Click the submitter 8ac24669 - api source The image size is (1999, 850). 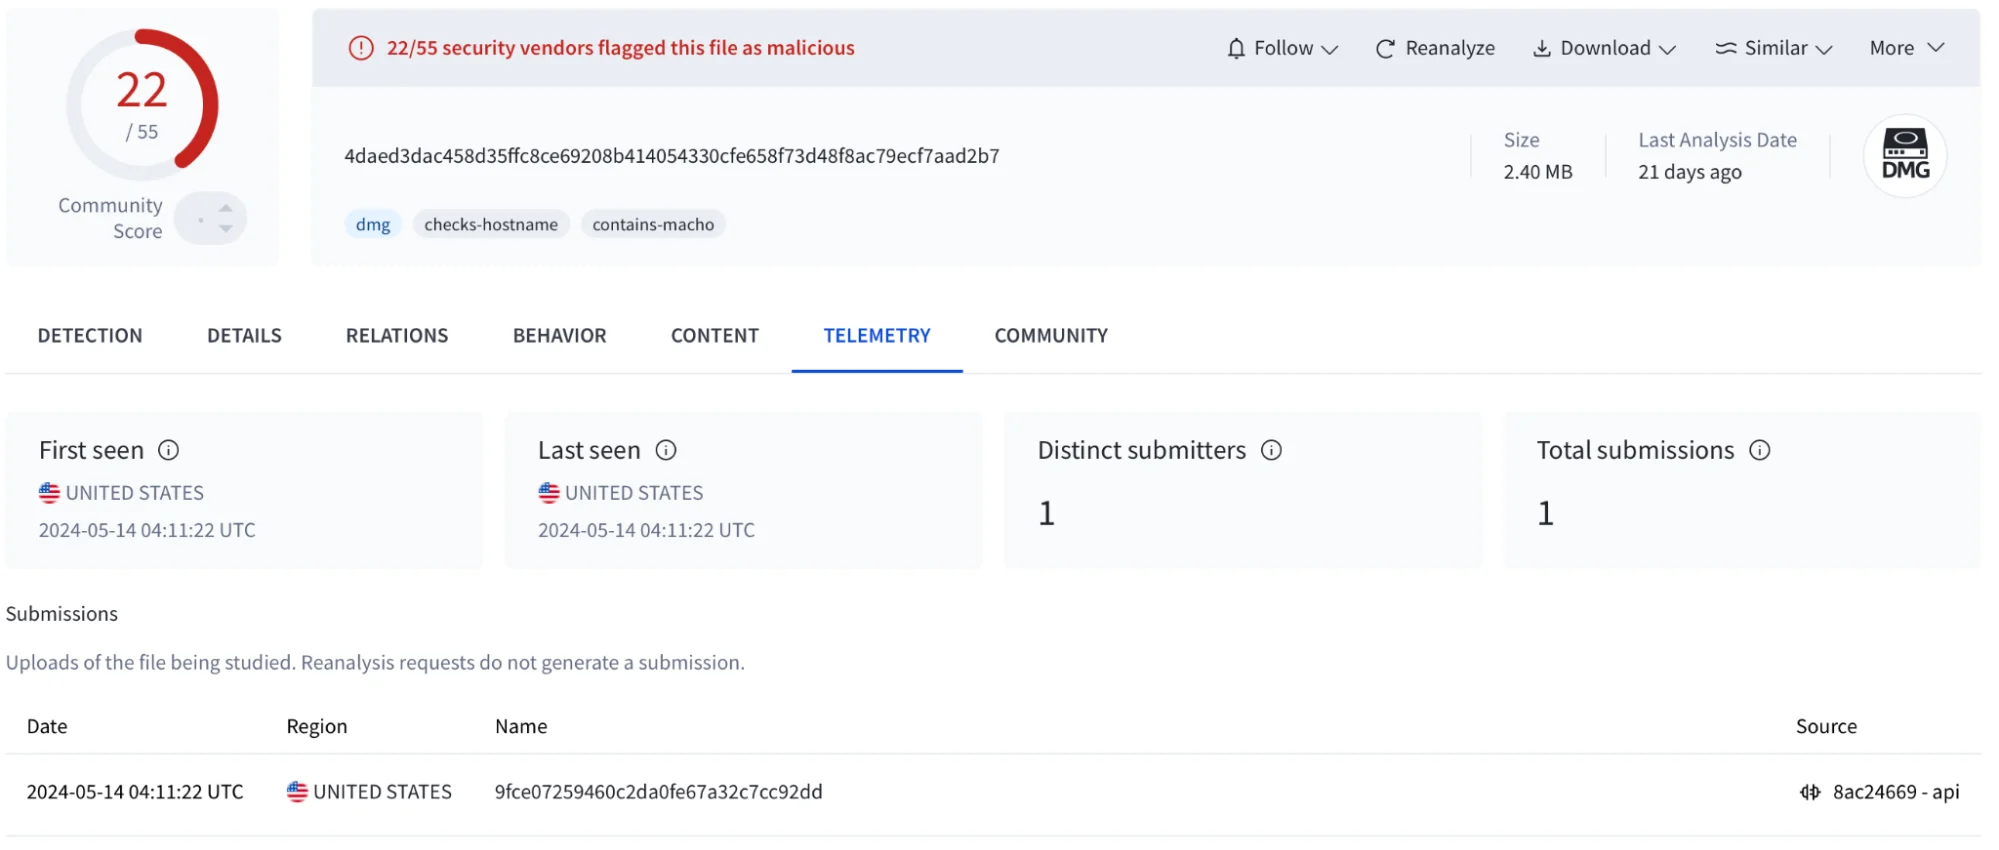(1895, 792)
